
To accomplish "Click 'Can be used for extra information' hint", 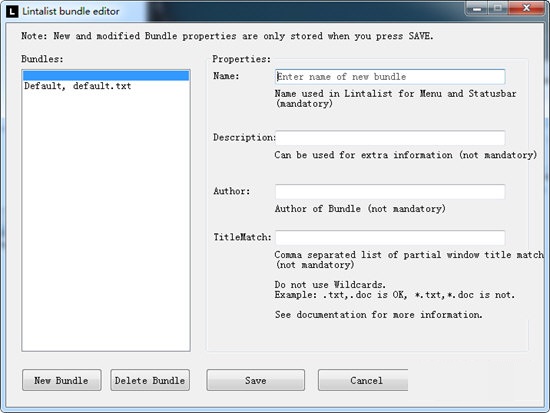I will [x=406, y=155].
